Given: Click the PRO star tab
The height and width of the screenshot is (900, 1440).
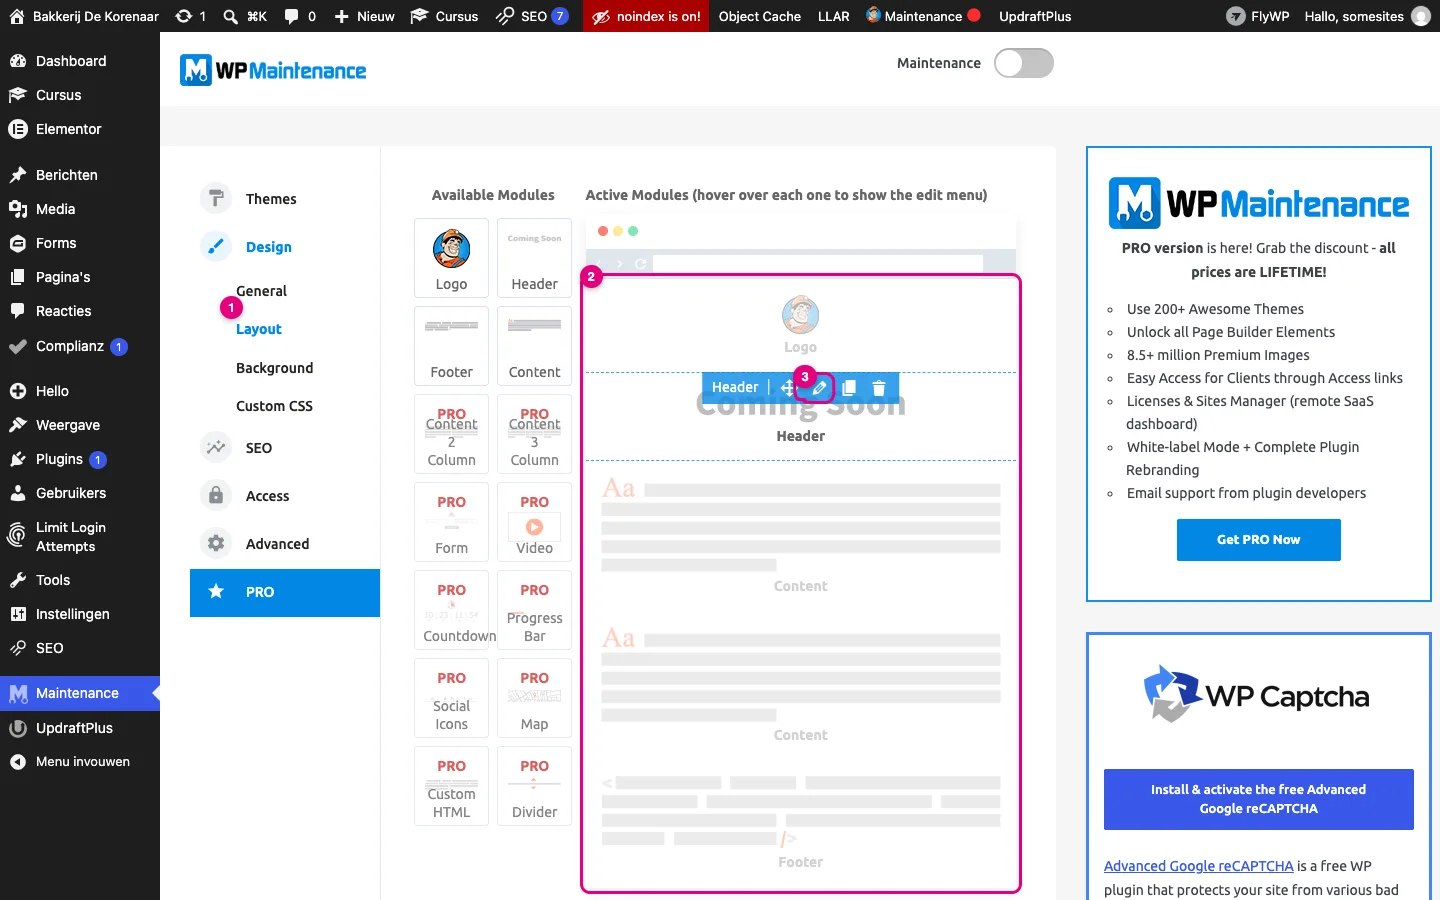Looking at the screenshot, I should 285,592.
